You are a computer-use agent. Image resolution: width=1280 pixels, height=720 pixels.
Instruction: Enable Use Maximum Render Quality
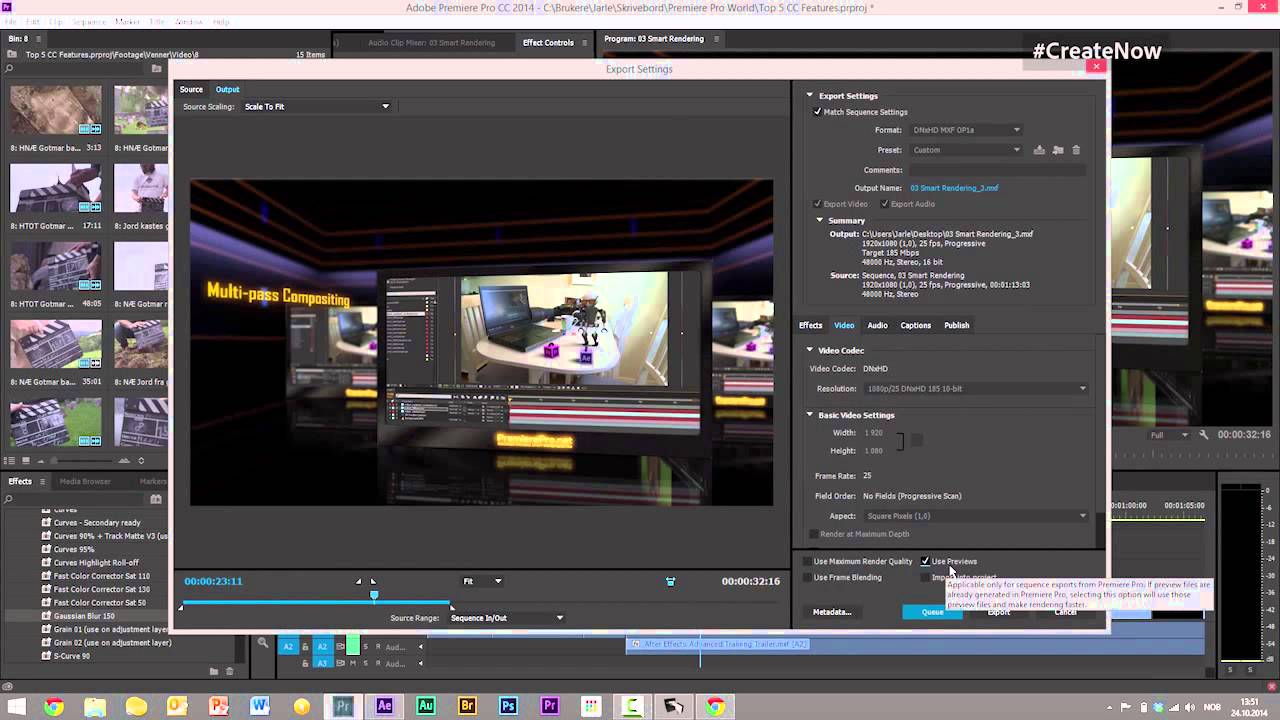pos(807,561)
